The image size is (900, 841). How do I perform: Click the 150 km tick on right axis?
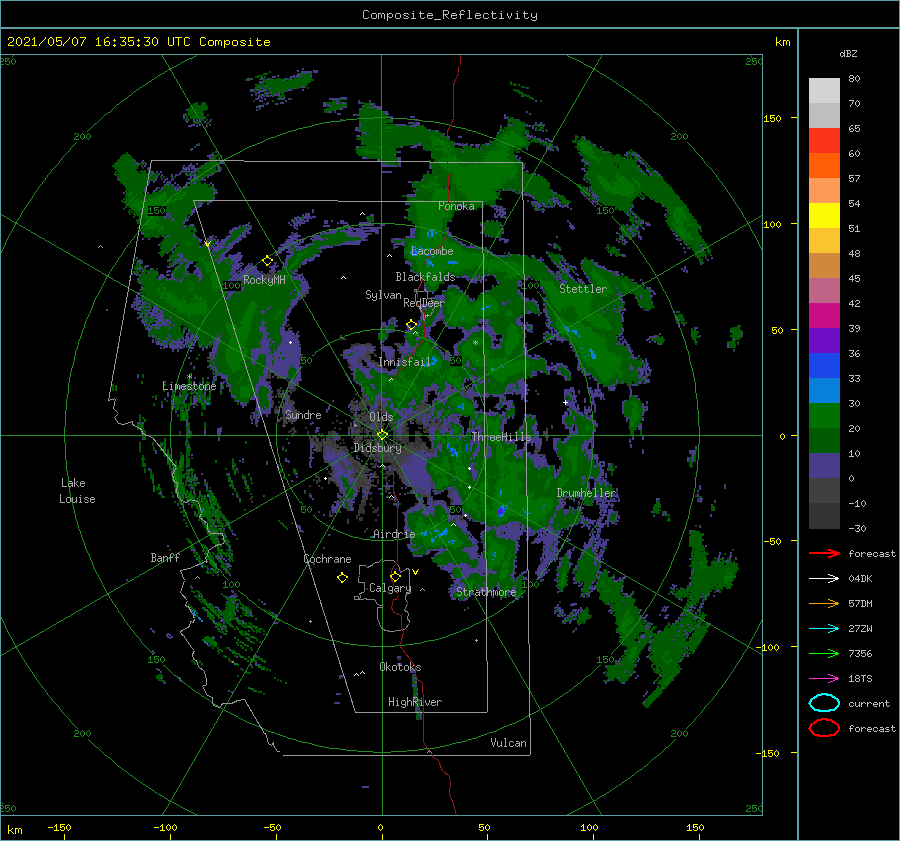click(x=772, y=118)
